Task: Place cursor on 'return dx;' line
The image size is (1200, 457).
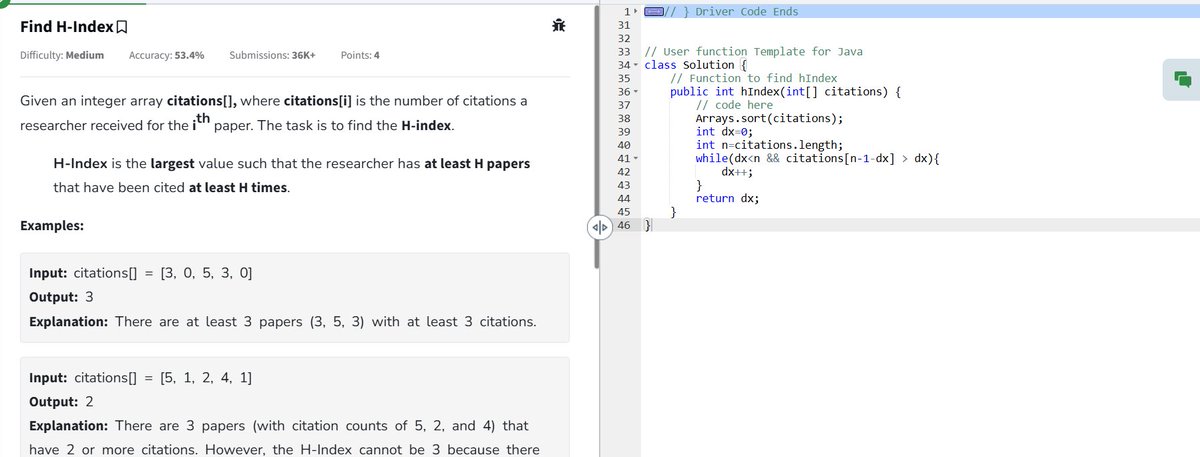Action: [x=727, y=198]
